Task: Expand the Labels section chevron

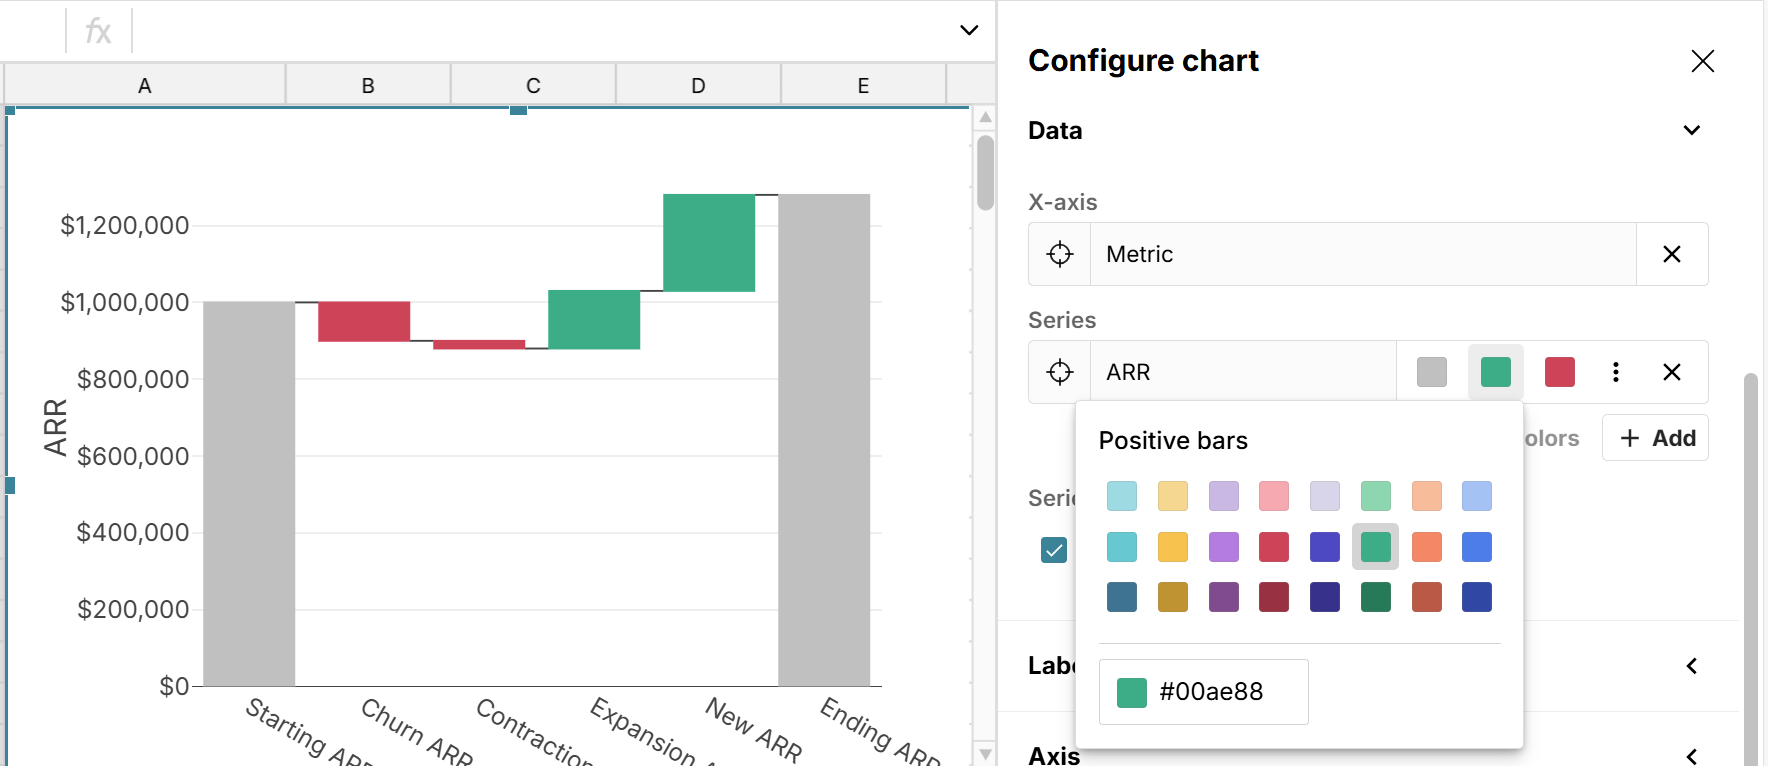Action: tap(1691, 666)
